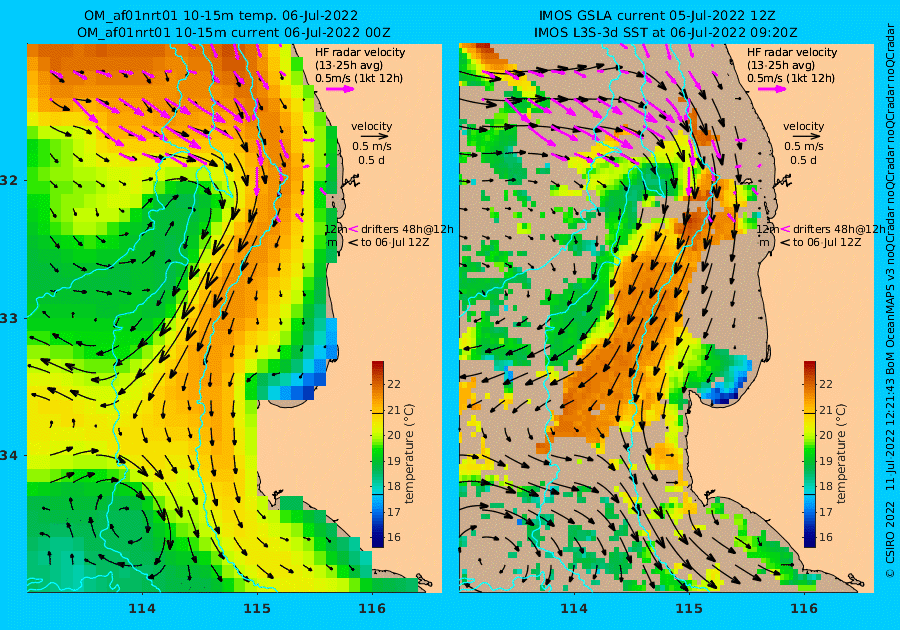
Task: Click '0.5m/s (1kt 12h)' in left map
Action: pyautogui.click(x=359, y=78)
